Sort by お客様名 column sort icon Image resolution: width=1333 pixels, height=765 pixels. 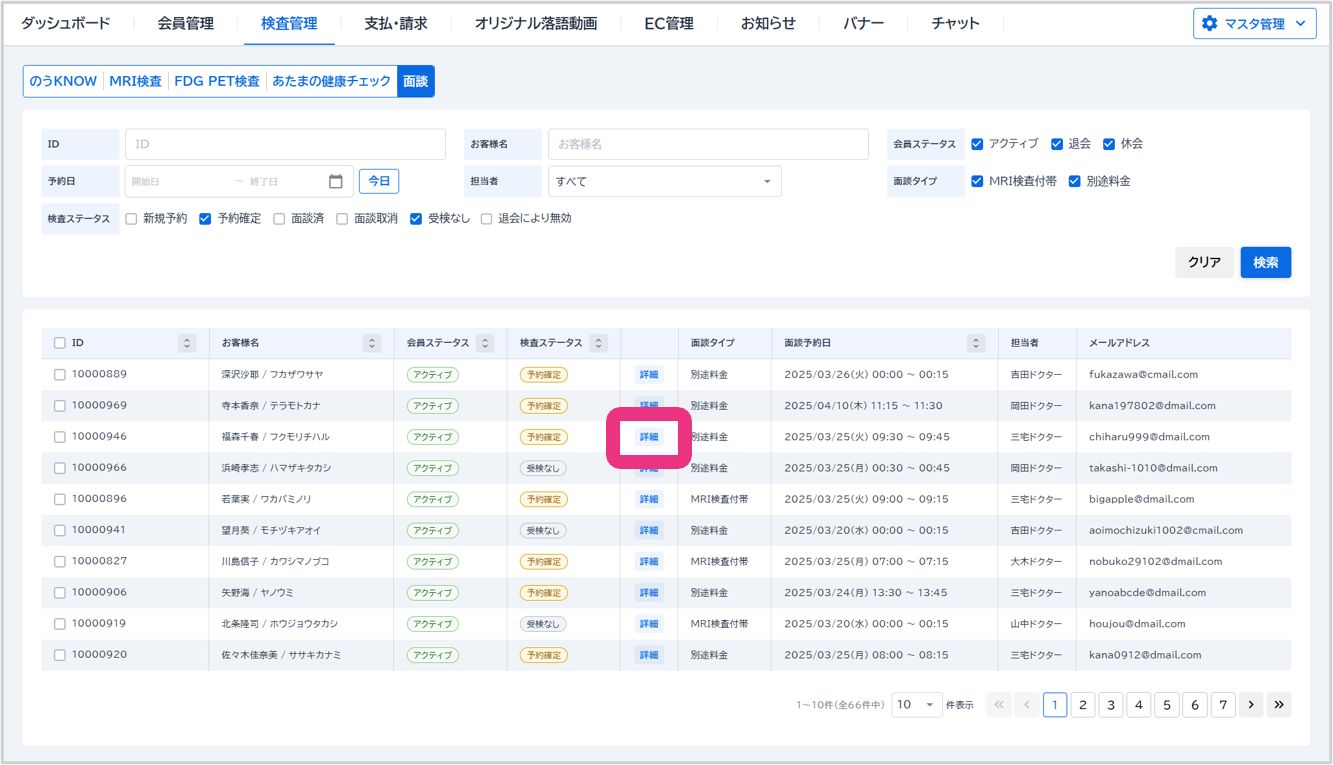pos(372,343)
